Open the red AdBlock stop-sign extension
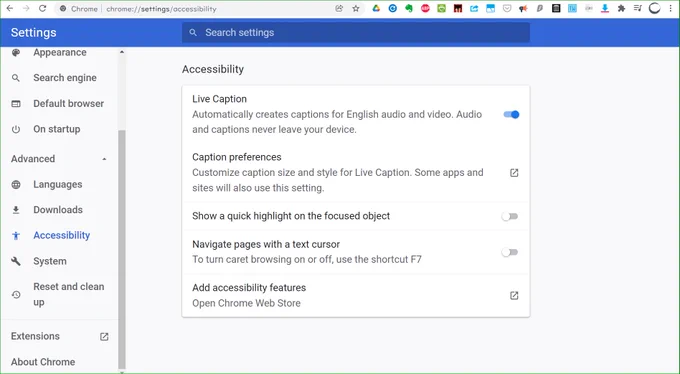 tap(425, 8)
